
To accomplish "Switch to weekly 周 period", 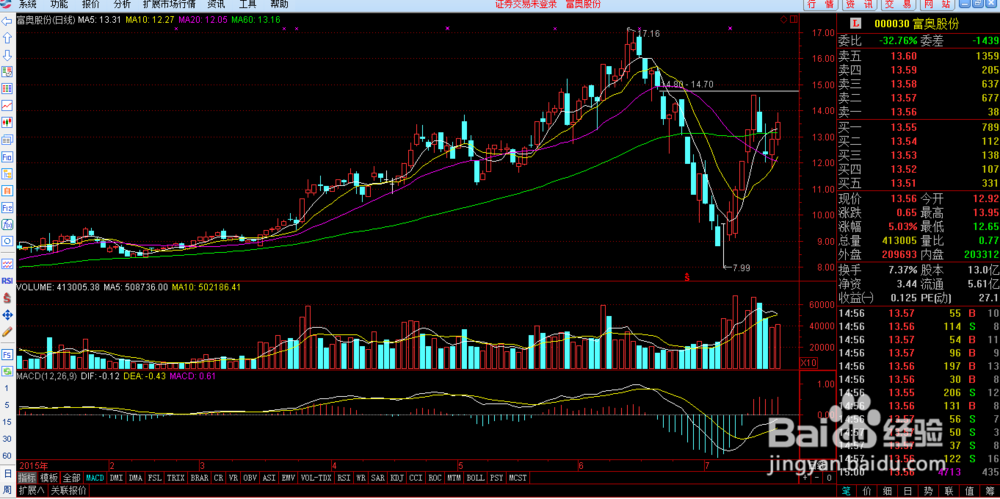I will click(6, 489).
